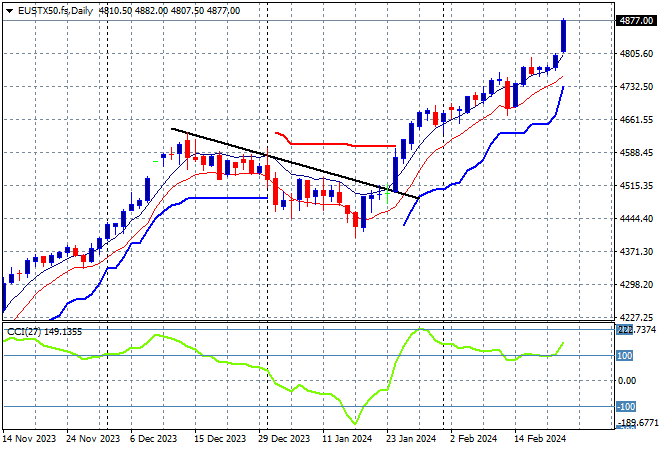
Task: Click the green CCI indicator line peak
Action: (420, 329)
